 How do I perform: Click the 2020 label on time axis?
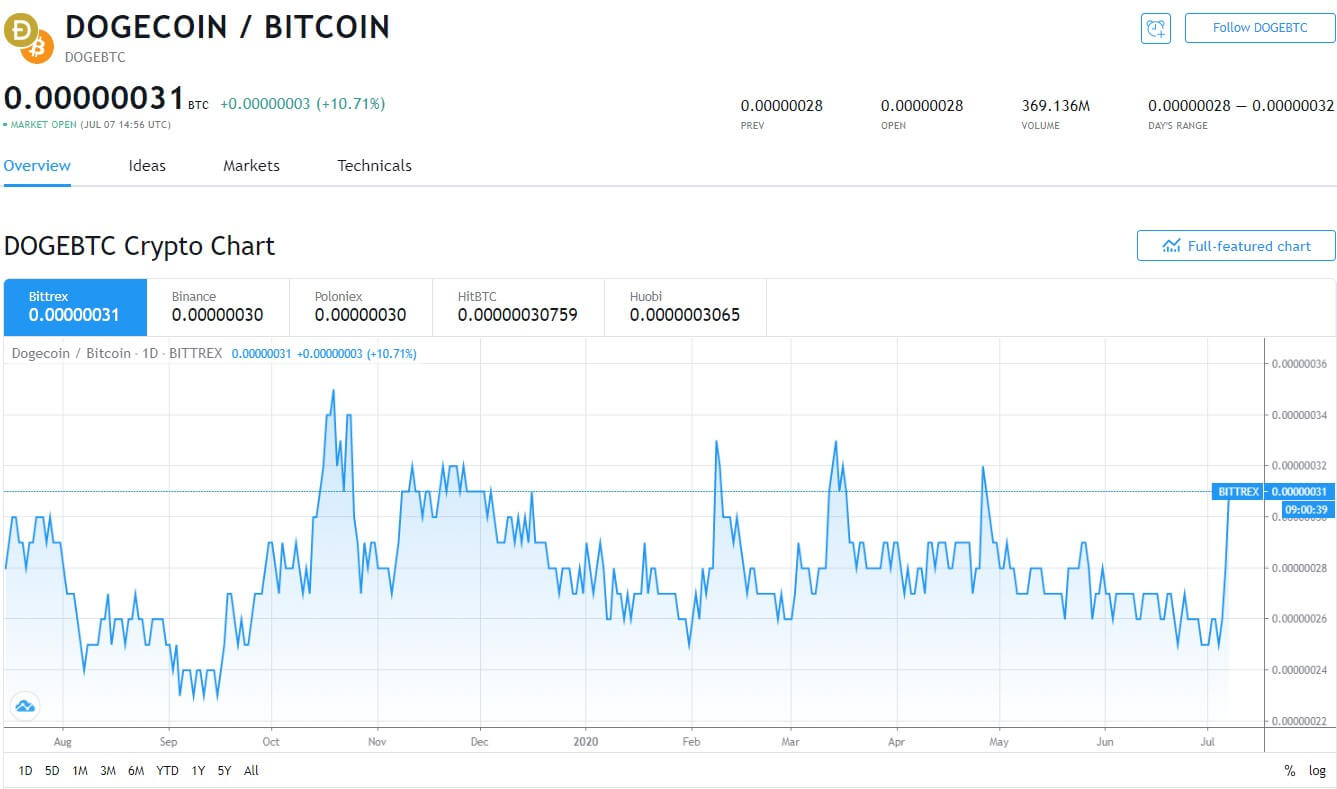tap(587, 742)
